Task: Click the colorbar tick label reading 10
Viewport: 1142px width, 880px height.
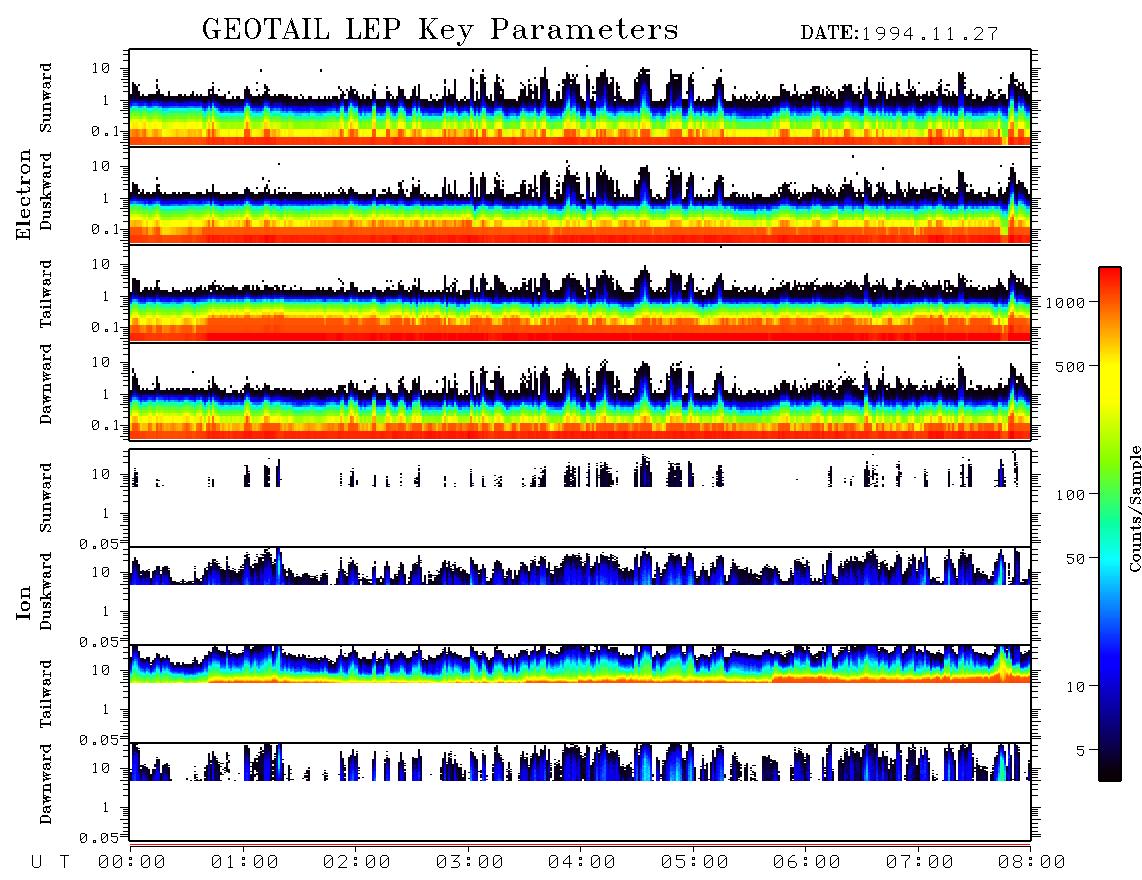Action: point(1076,687)
